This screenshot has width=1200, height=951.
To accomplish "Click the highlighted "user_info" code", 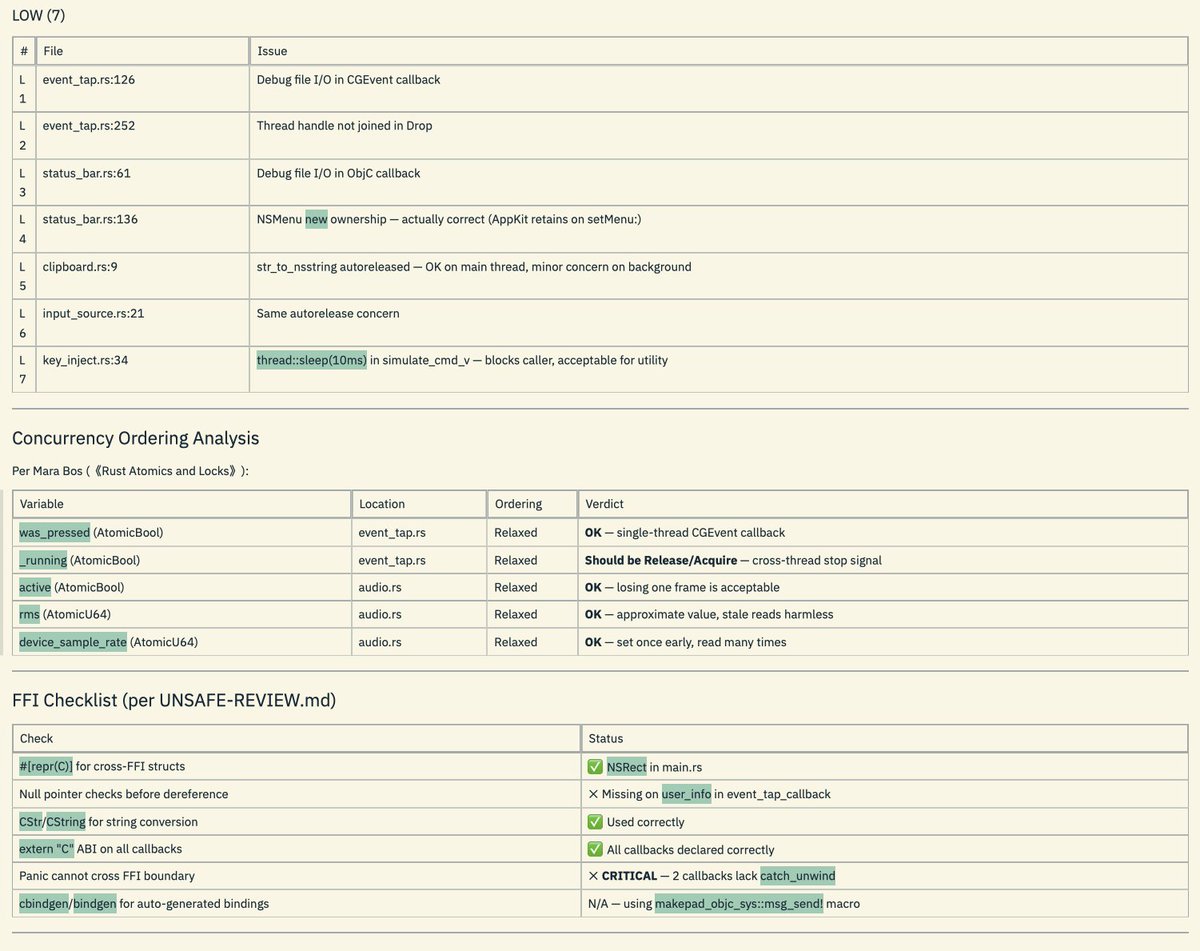I will [x=686, y=794].
